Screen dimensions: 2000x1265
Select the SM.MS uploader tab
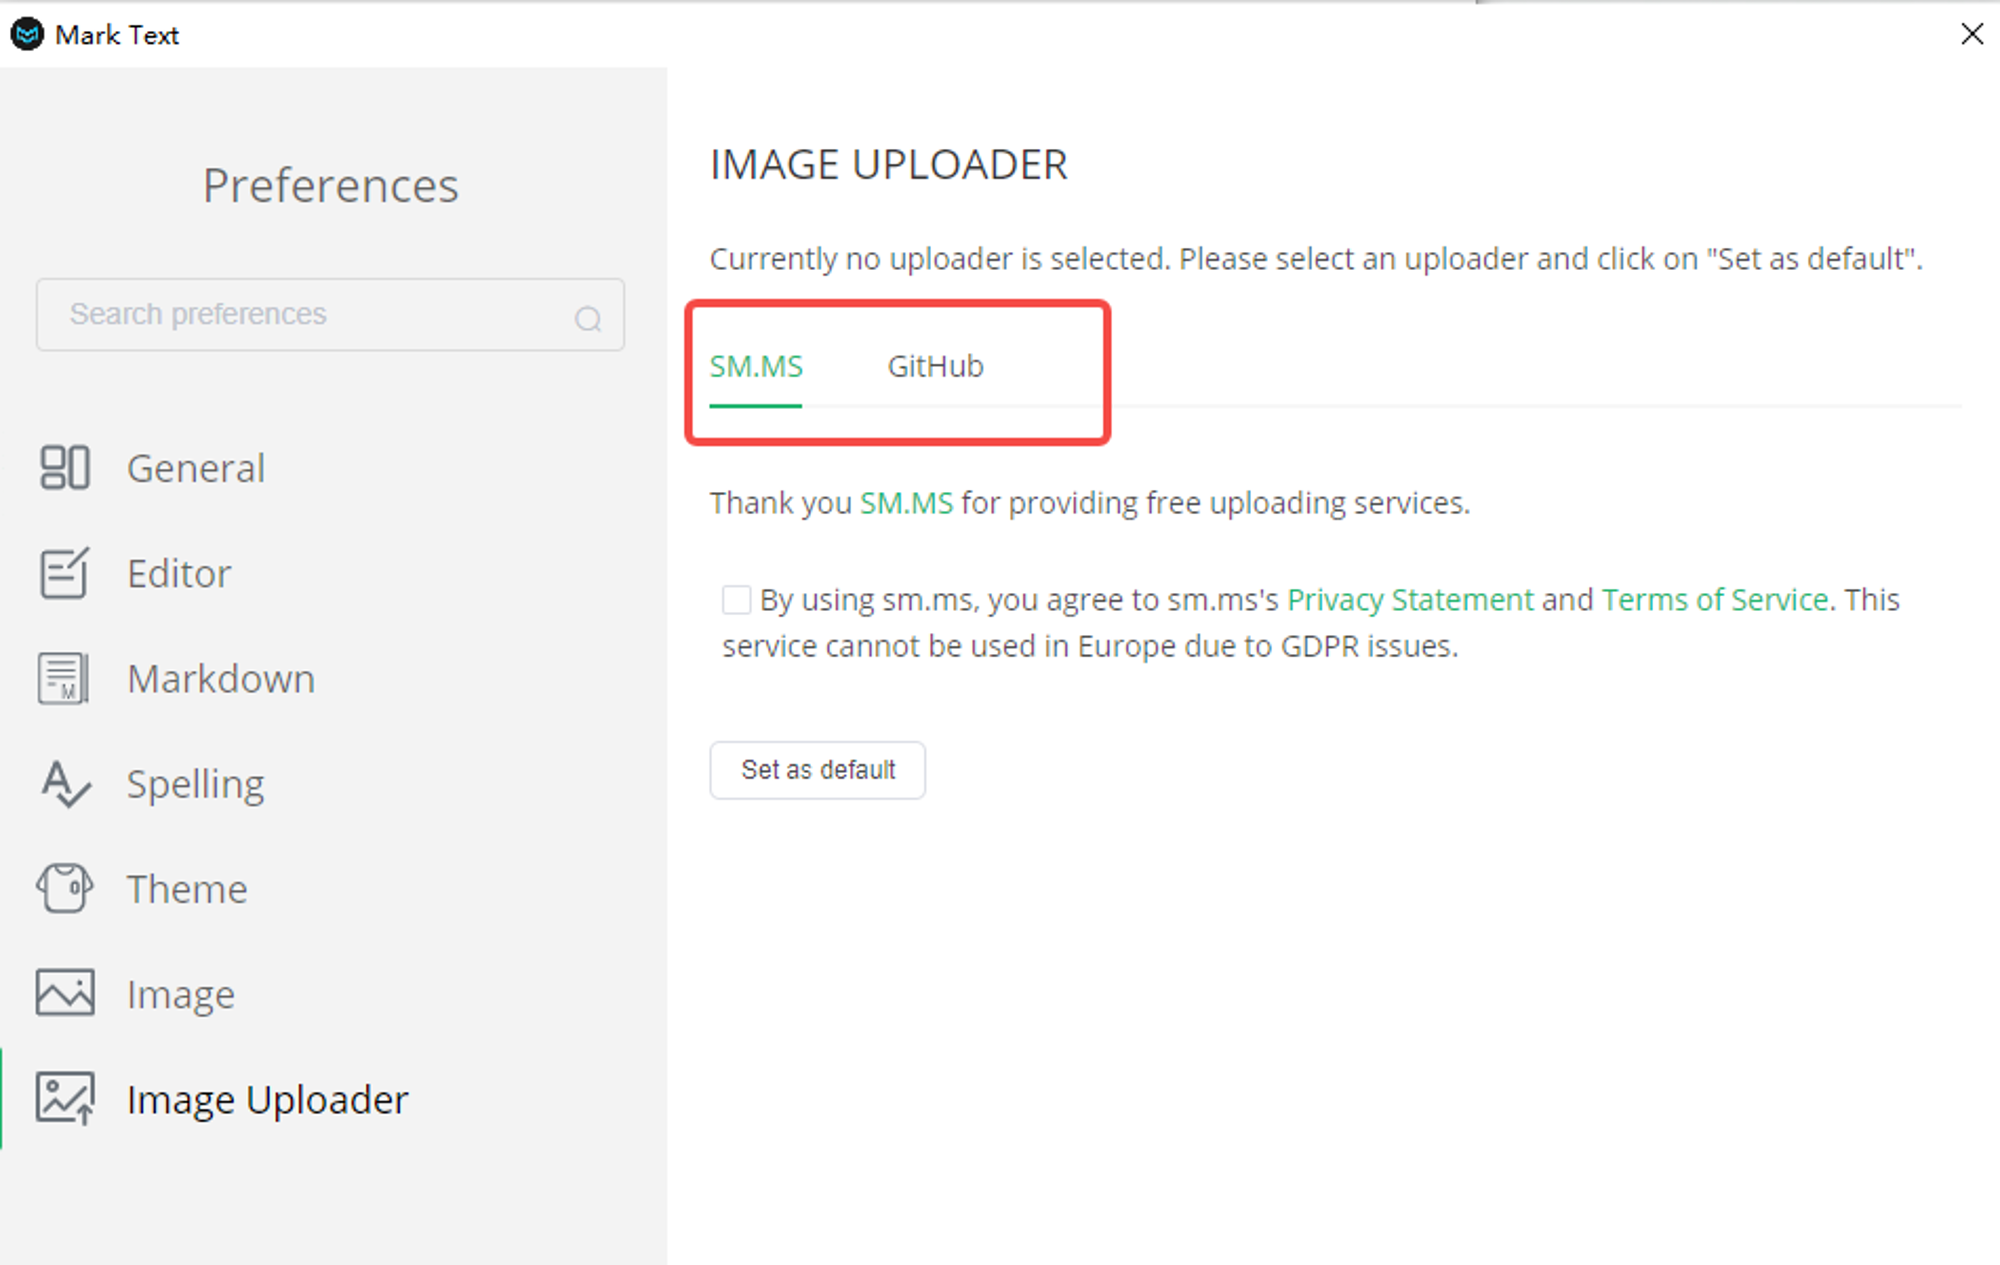coord(756,366)
